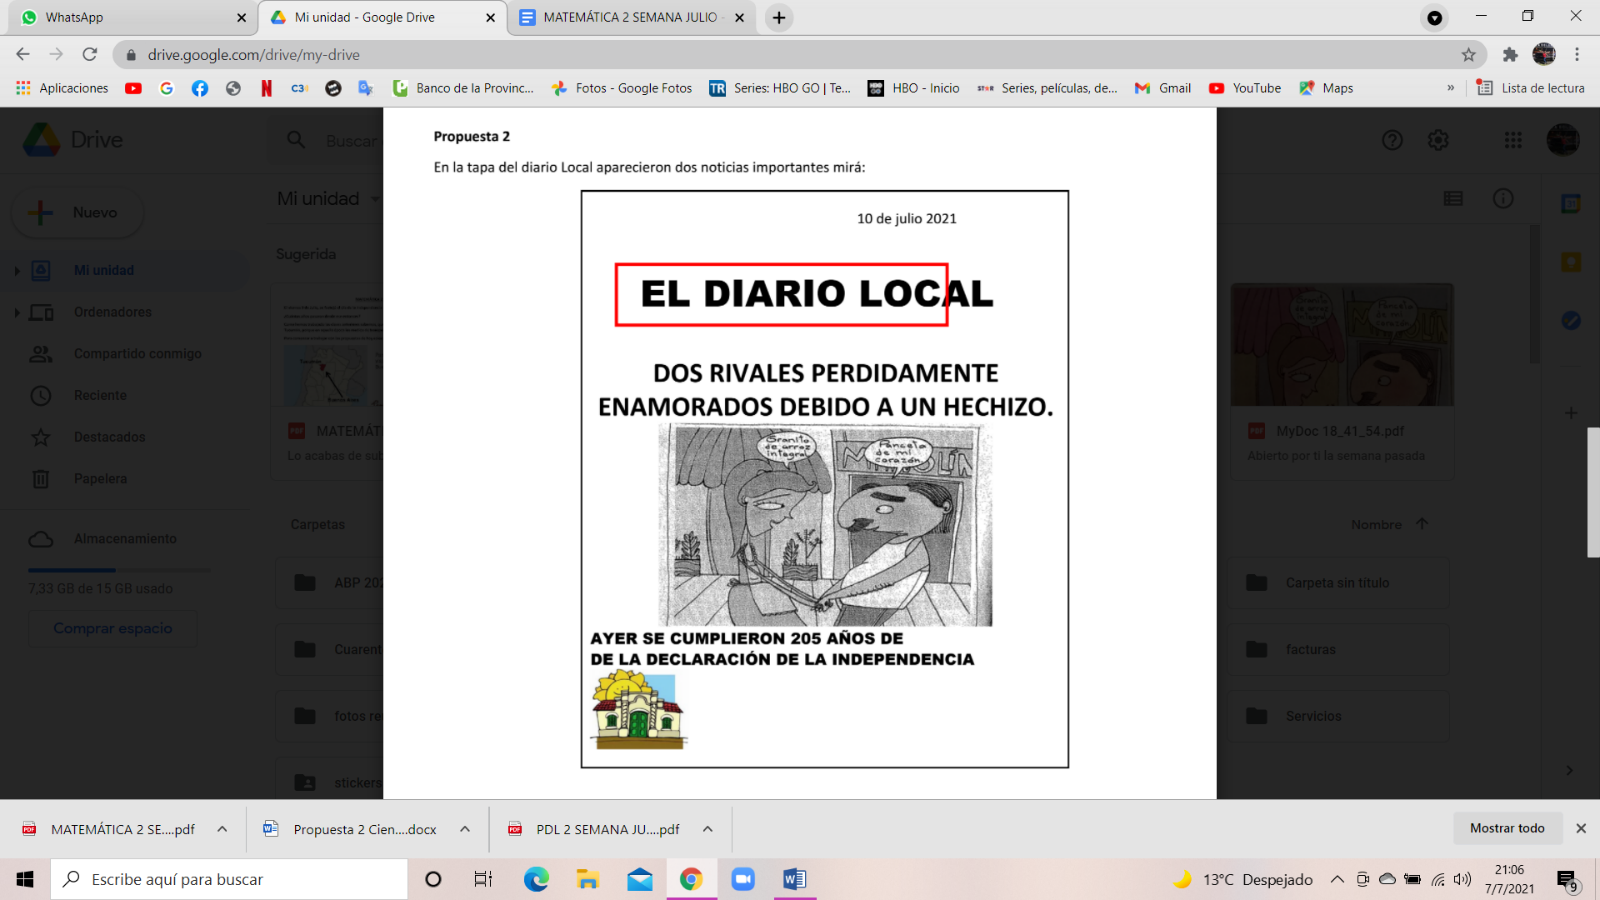Open Zoom from taskbar
Screen dimensions: 1600x900
742,879
